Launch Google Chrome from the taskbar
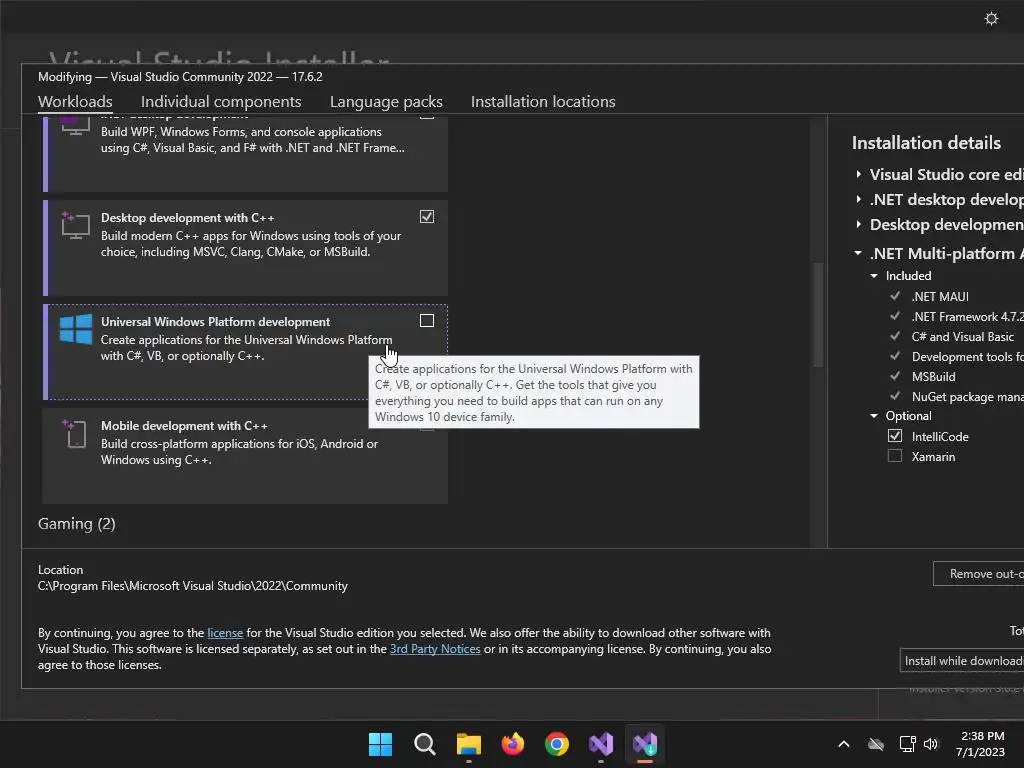 pos(556,744)
